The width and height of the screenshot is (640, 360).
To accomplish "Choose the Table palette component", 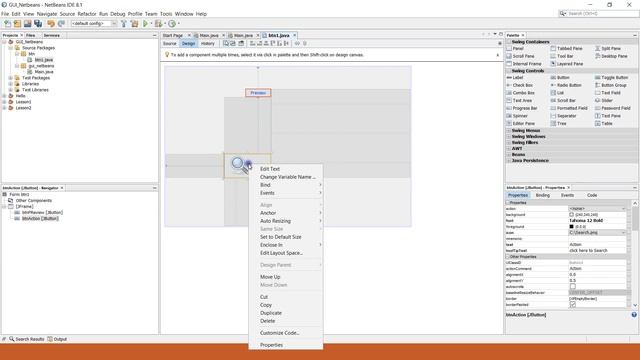I will (x=604, y=124).
